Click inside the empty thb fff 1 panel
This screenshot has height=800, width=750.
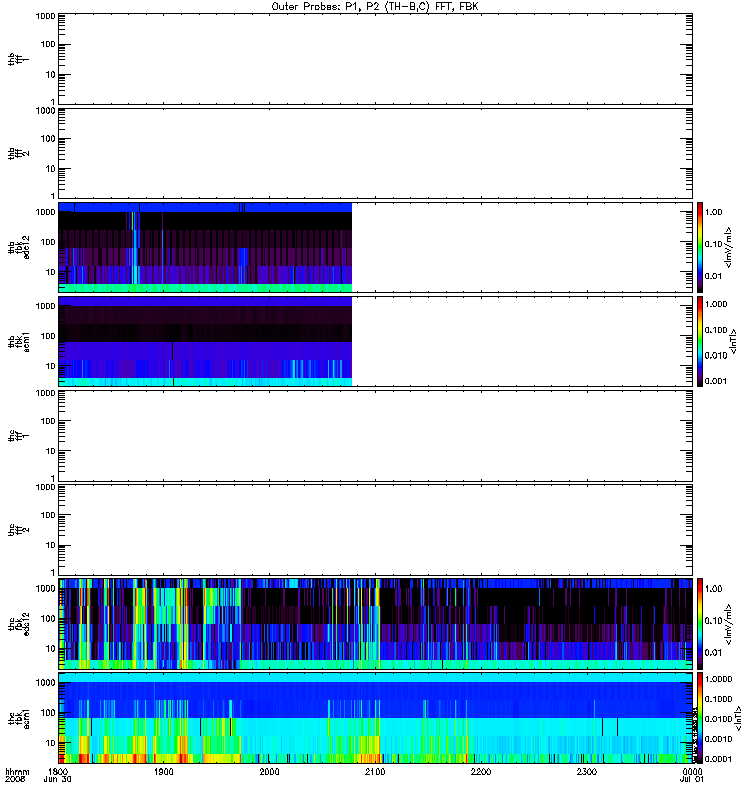click(x=376, y=59)
